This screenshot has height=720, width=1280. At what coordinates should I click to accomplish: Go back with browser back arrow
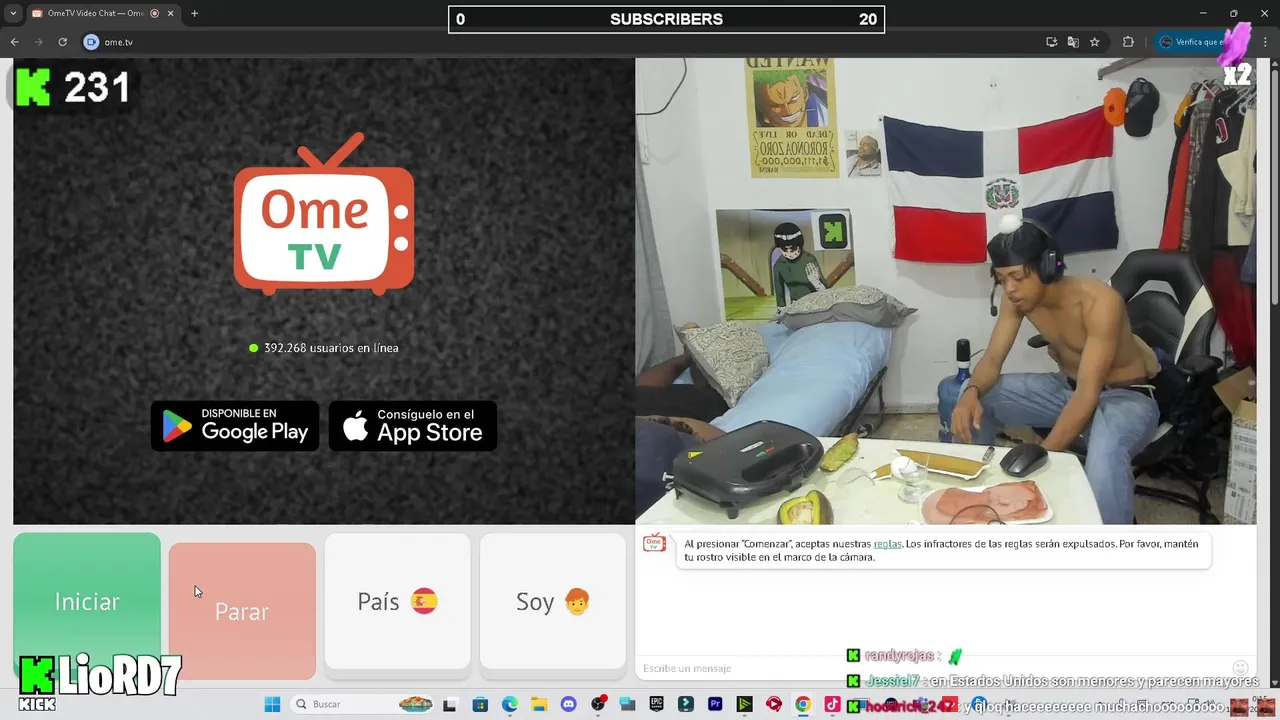click(x=14, y=42)
